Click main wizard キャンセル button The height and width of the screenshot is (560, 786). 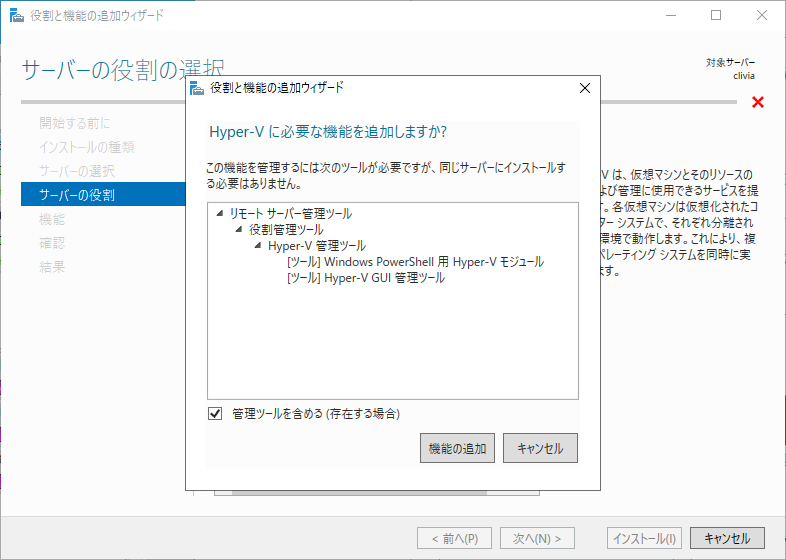click(x=727, y=538)
